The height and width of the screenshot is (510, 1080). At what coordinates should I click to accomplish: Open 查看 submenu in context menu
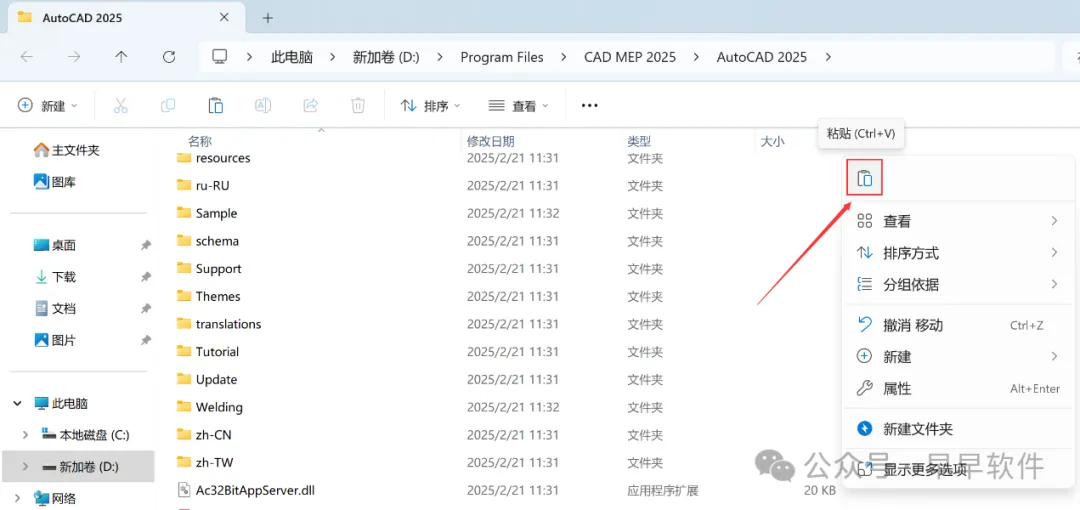[957, 221]
